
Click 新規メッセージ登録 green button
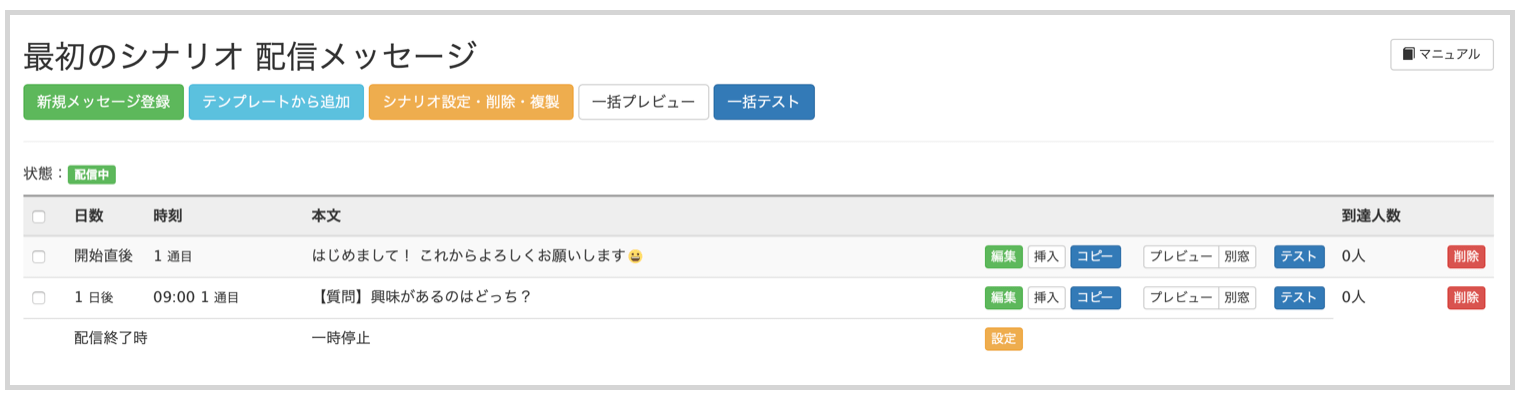click(x=103, y=102)
